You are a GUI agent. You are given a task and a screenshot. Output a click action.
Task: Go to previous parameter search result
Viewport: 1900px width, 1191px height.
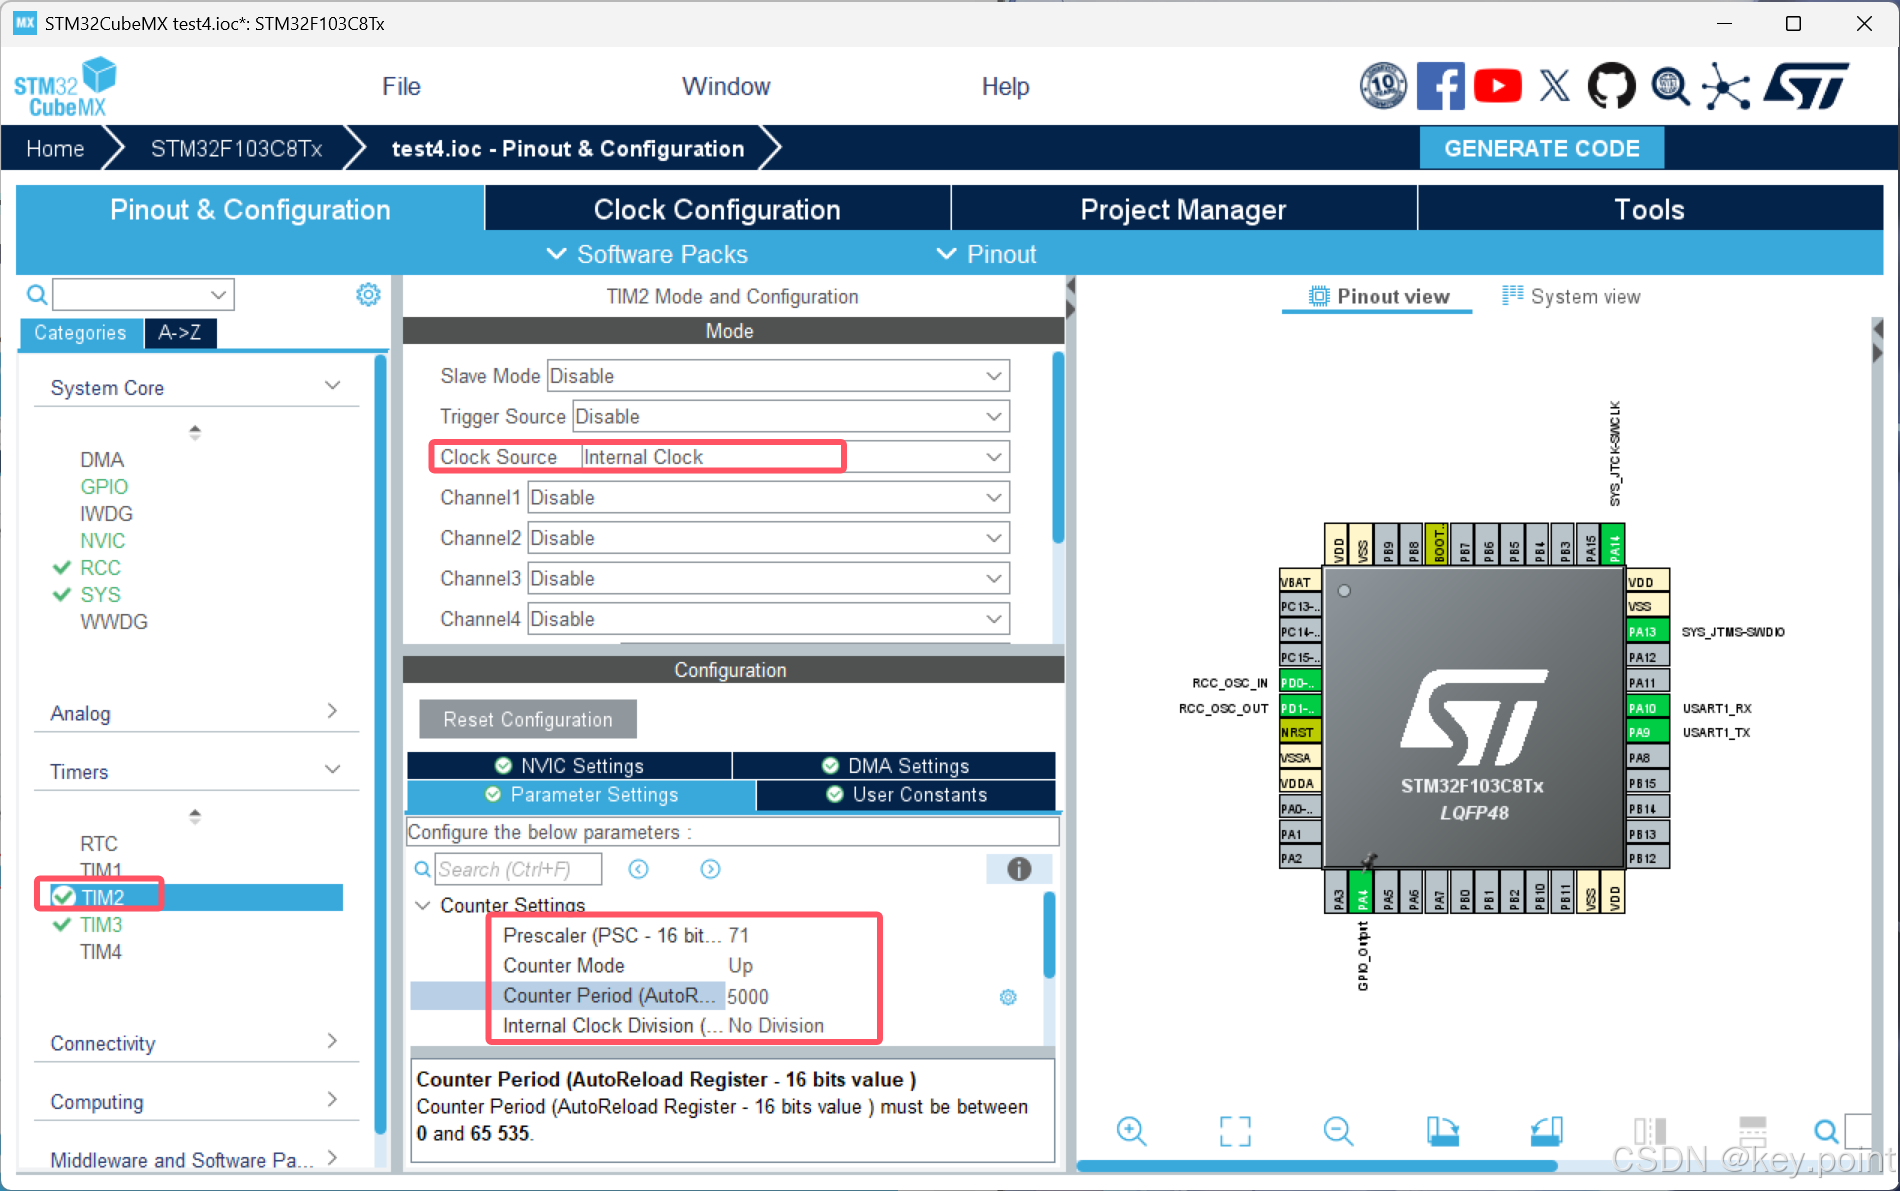(638, 869)
